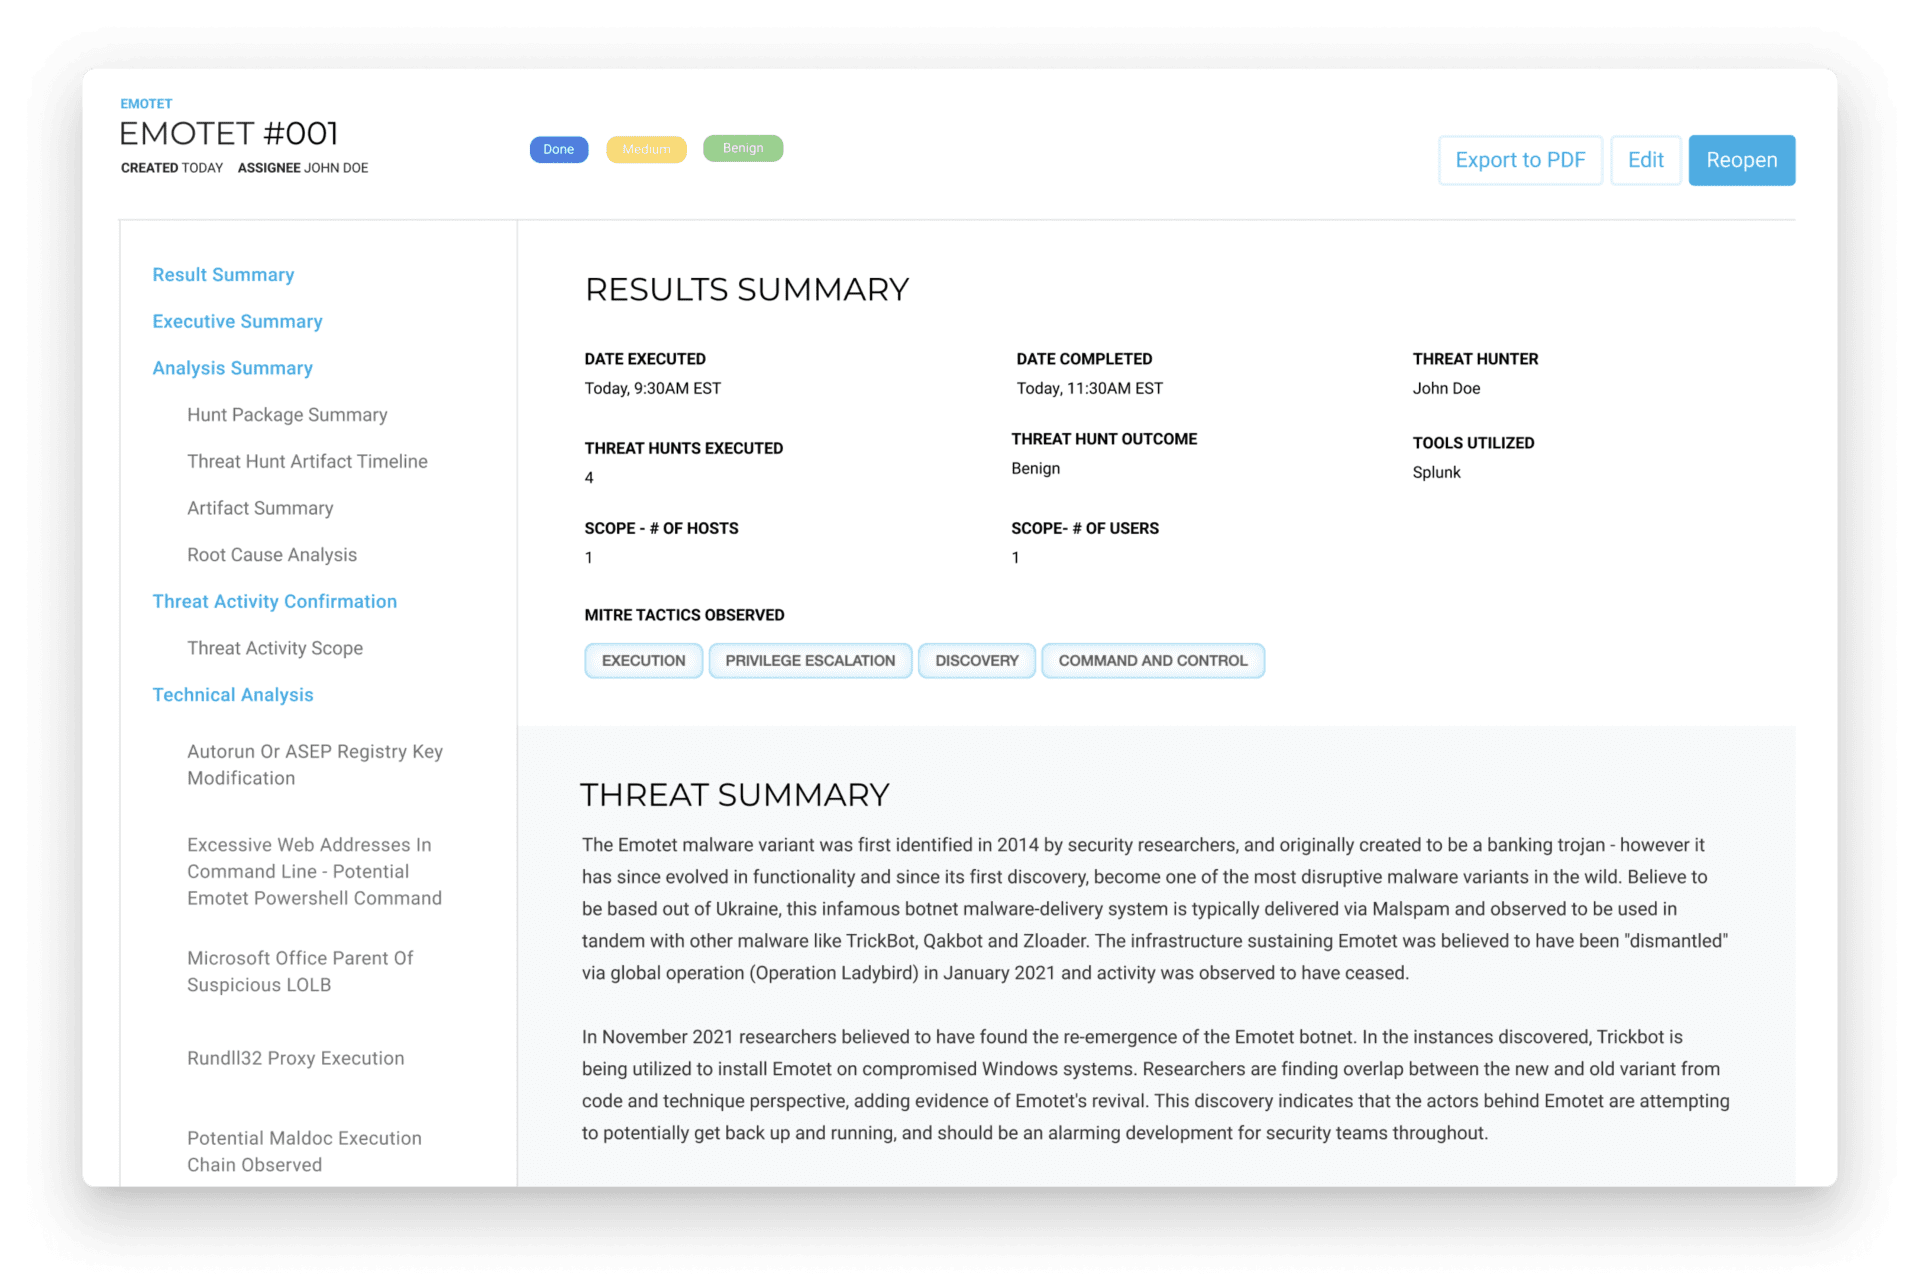Select the Medium severity badge
The image size is (1920, 1286).
pos(644,148)
